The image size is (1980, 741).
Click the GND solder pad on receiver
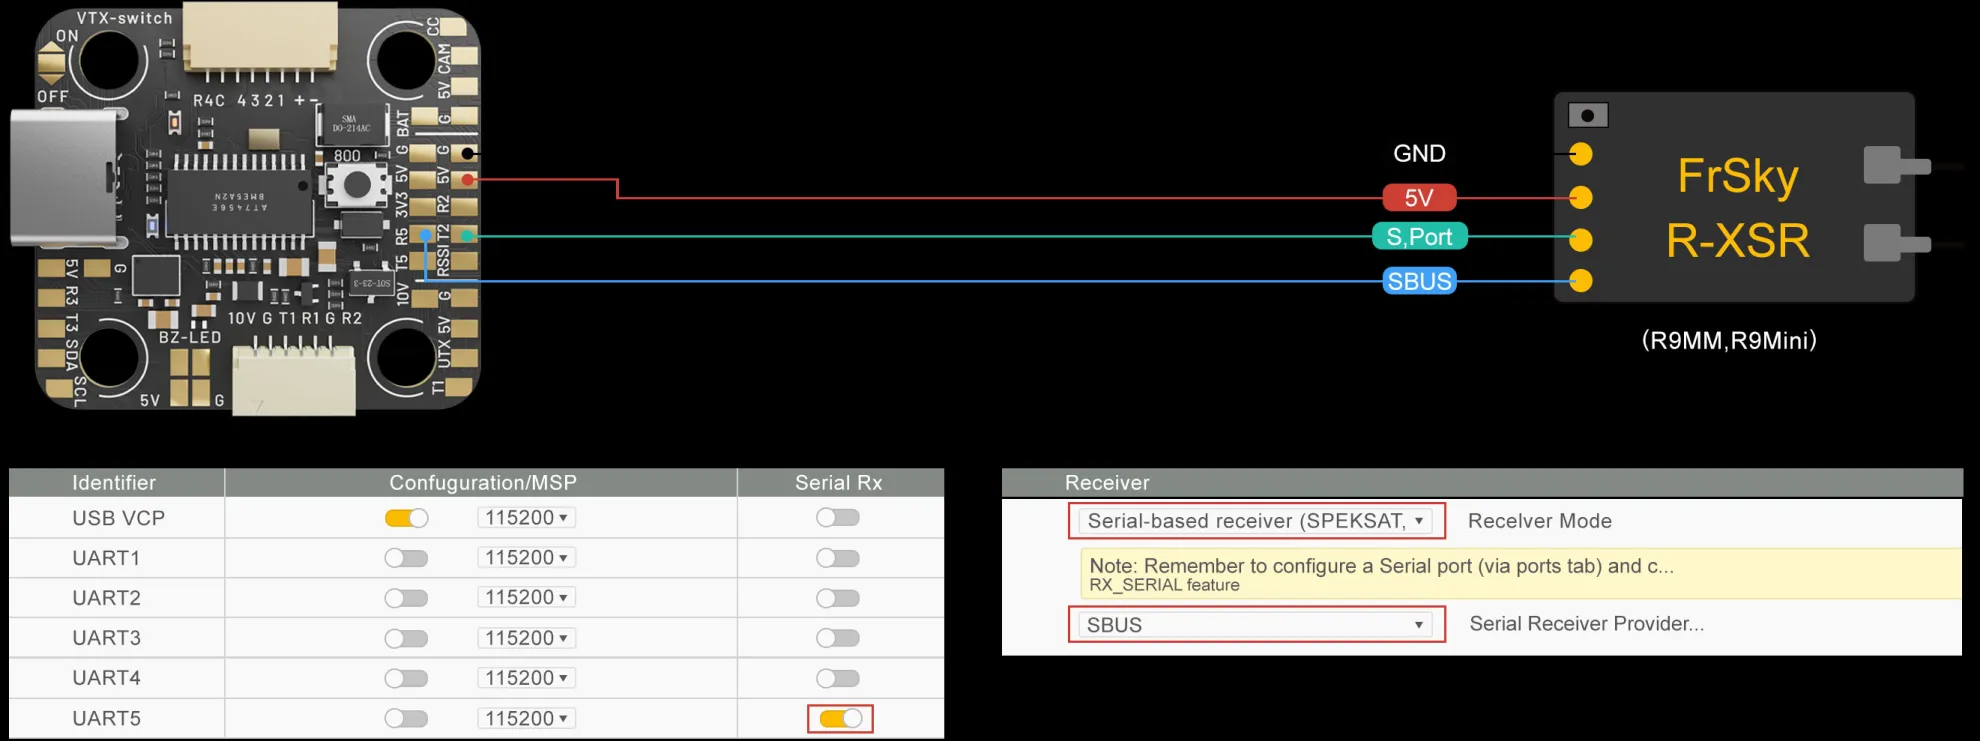click(x=1580, y=154)
